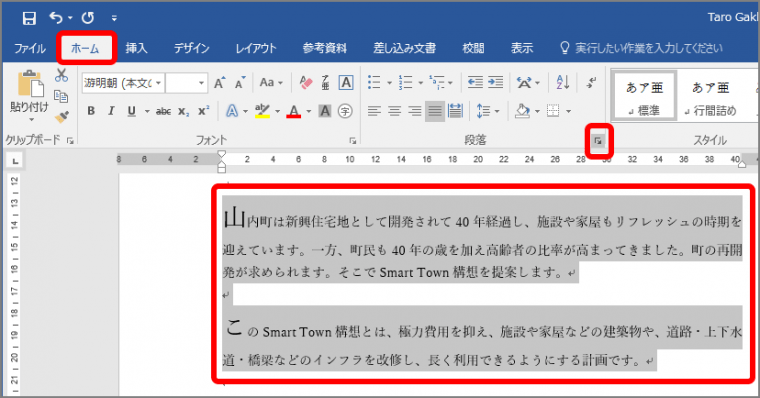This screenshot has width=760, height=398.
Task: Open line and paragraph spacing menu
Action: tap(488, 111)
